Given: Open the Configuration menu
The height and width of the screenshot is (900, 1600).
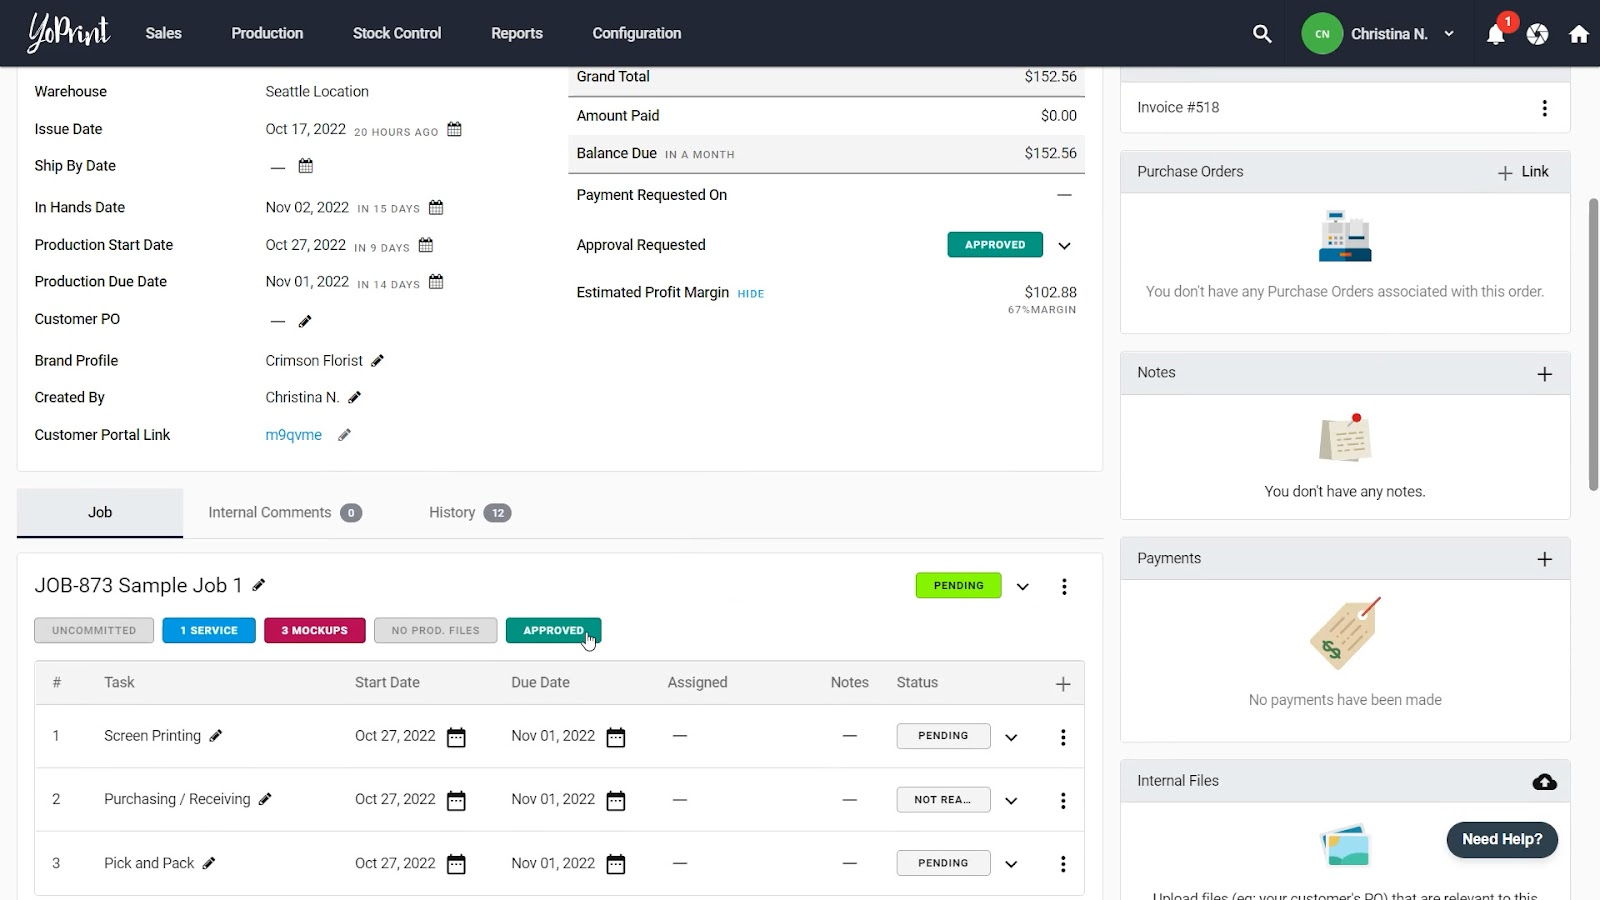Looking at the screenshot, I should [x=637, y=33].
